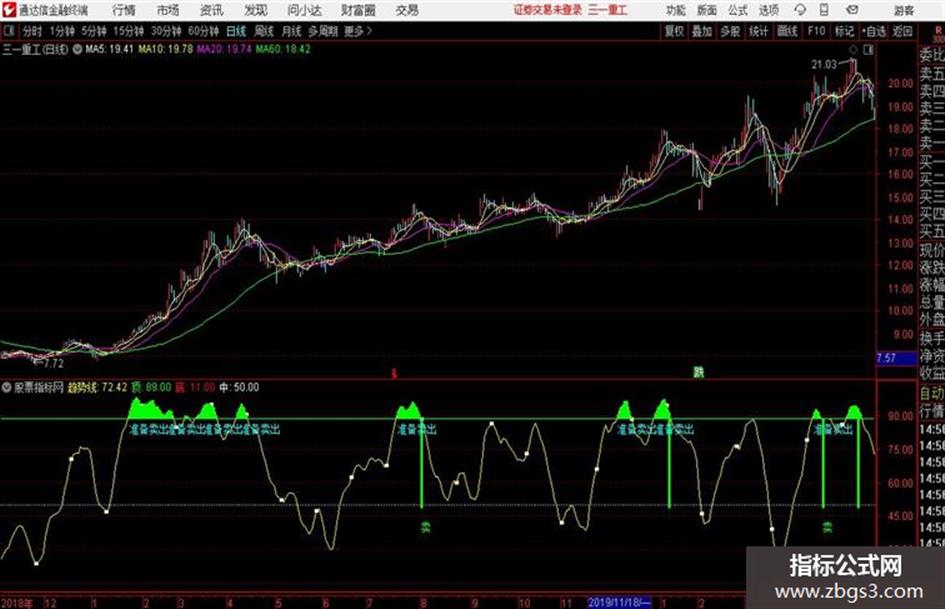Open the 财富圈 menu
The height and width of the screenshot is (609, 945).
coord(358,10)
